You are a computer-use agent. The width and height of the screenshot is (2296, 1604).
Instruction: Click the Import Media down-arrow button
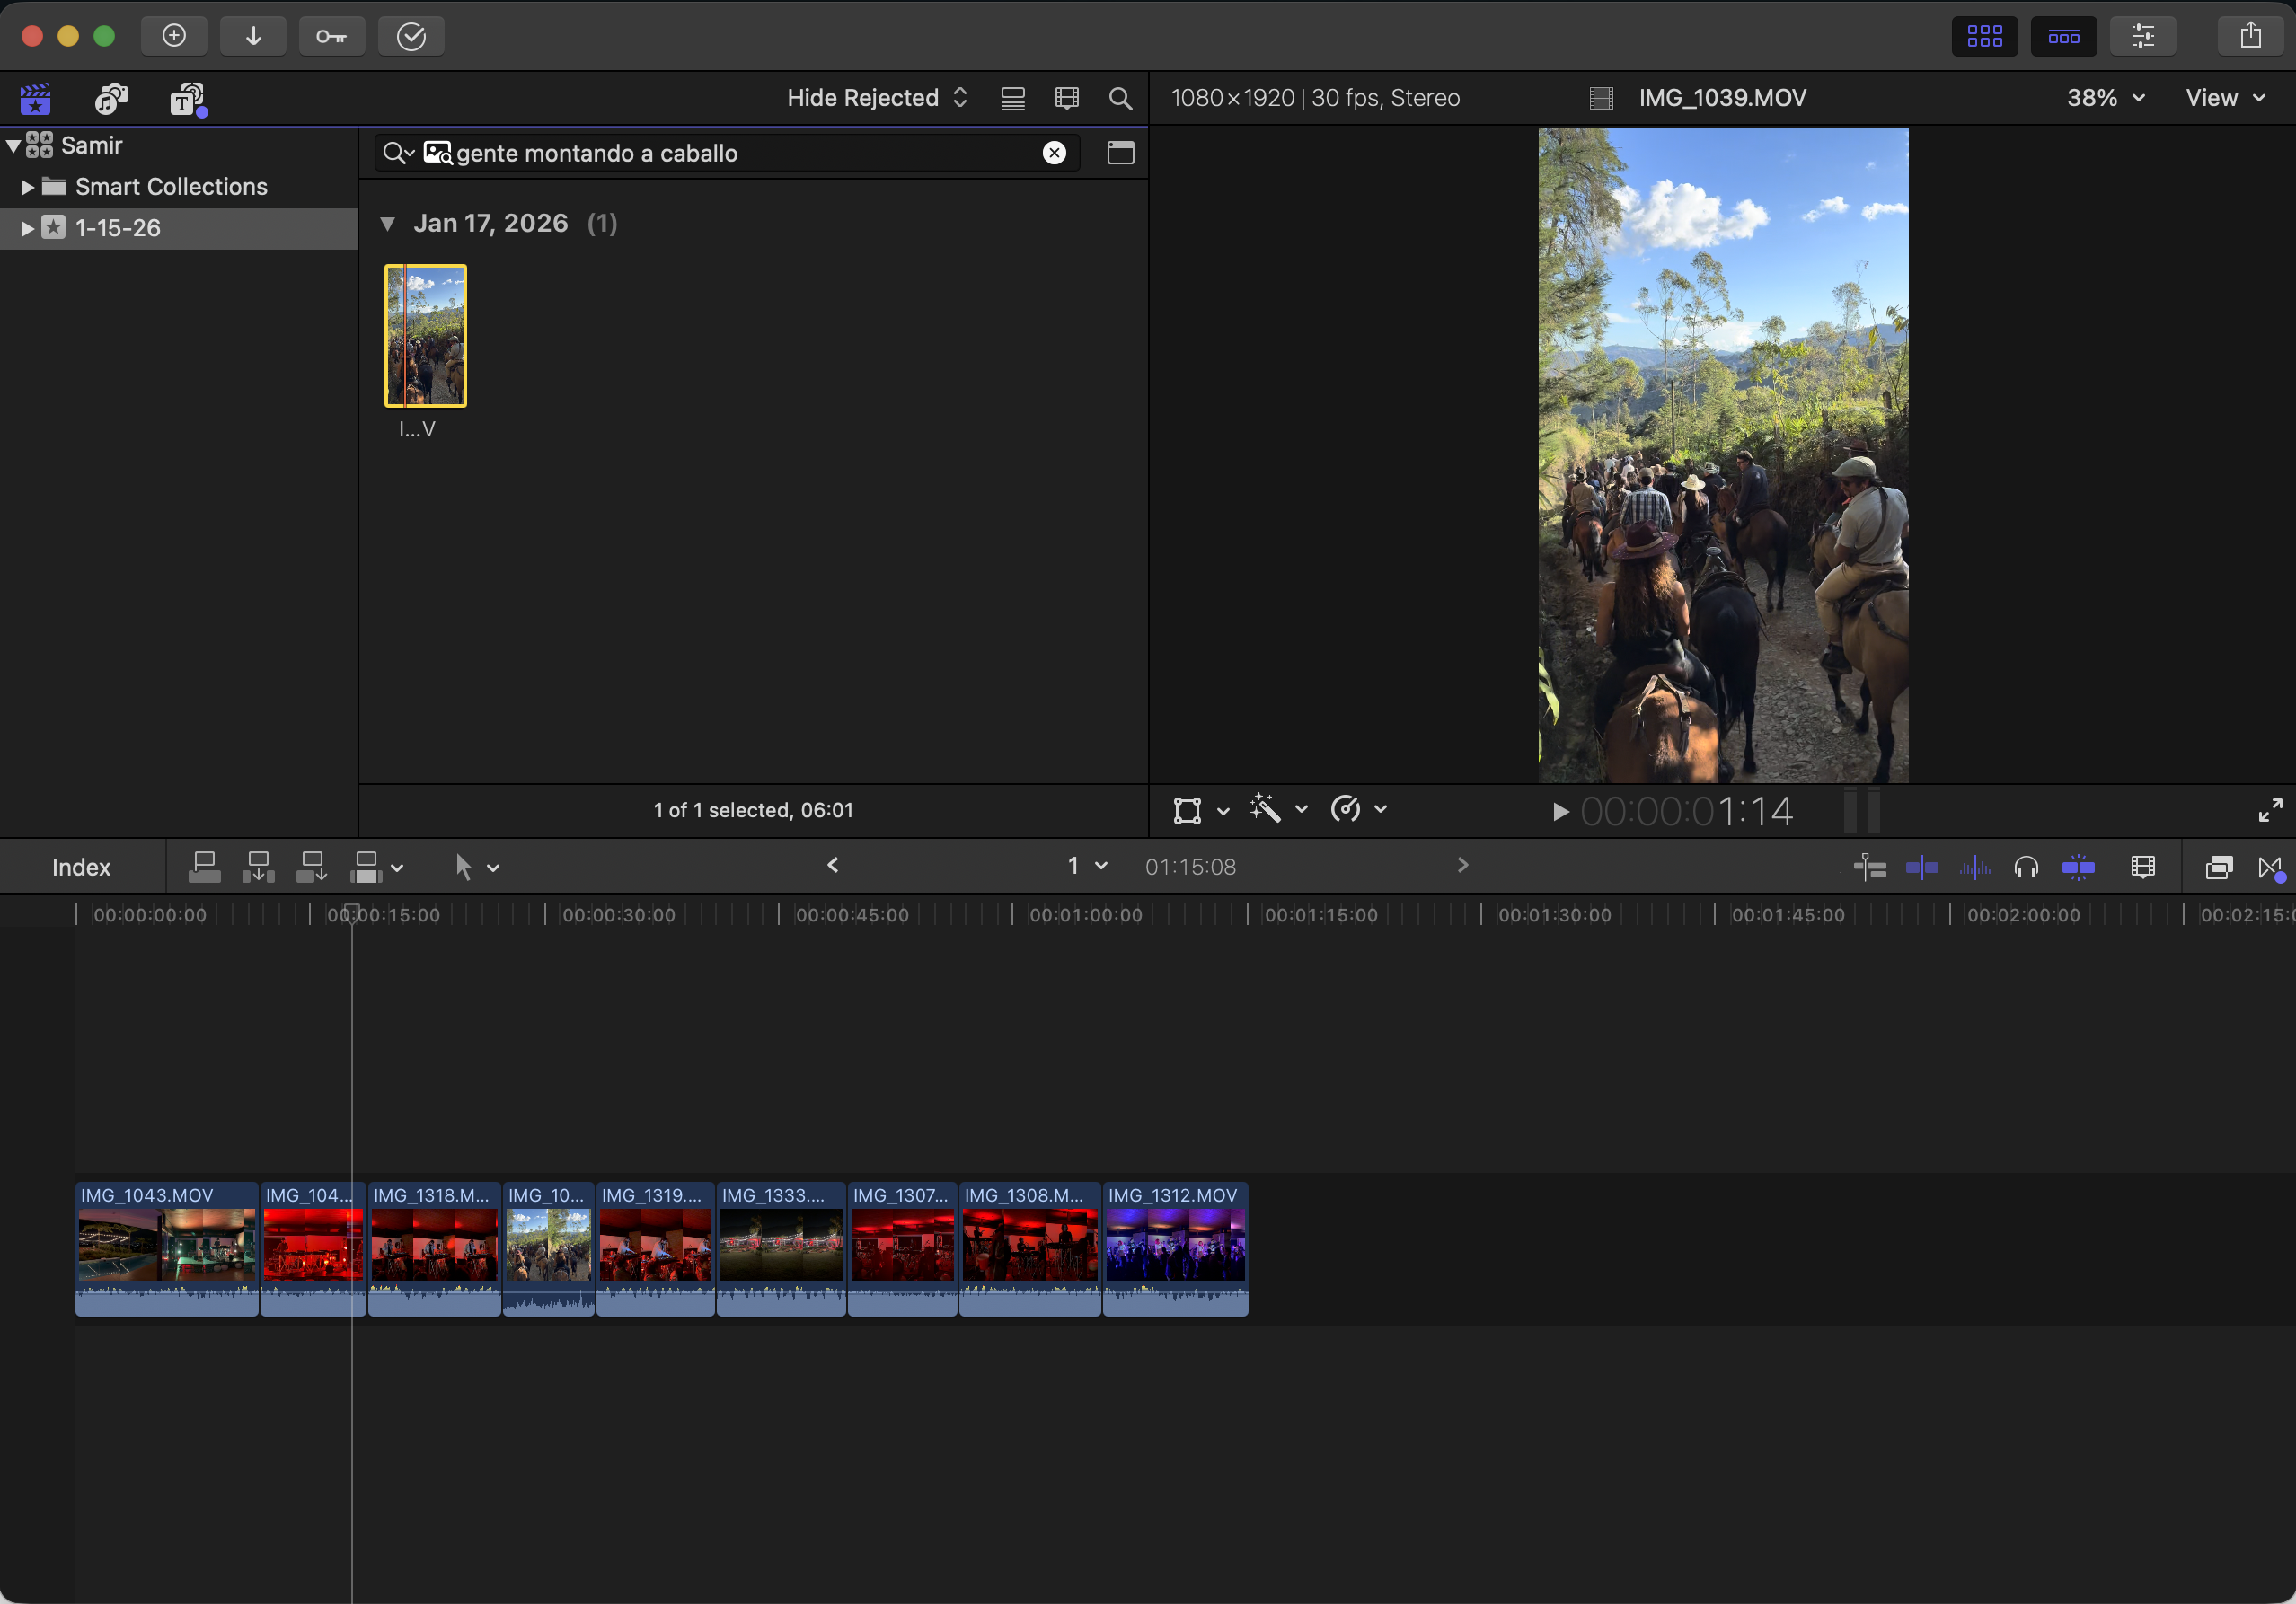tap(253, 36)
